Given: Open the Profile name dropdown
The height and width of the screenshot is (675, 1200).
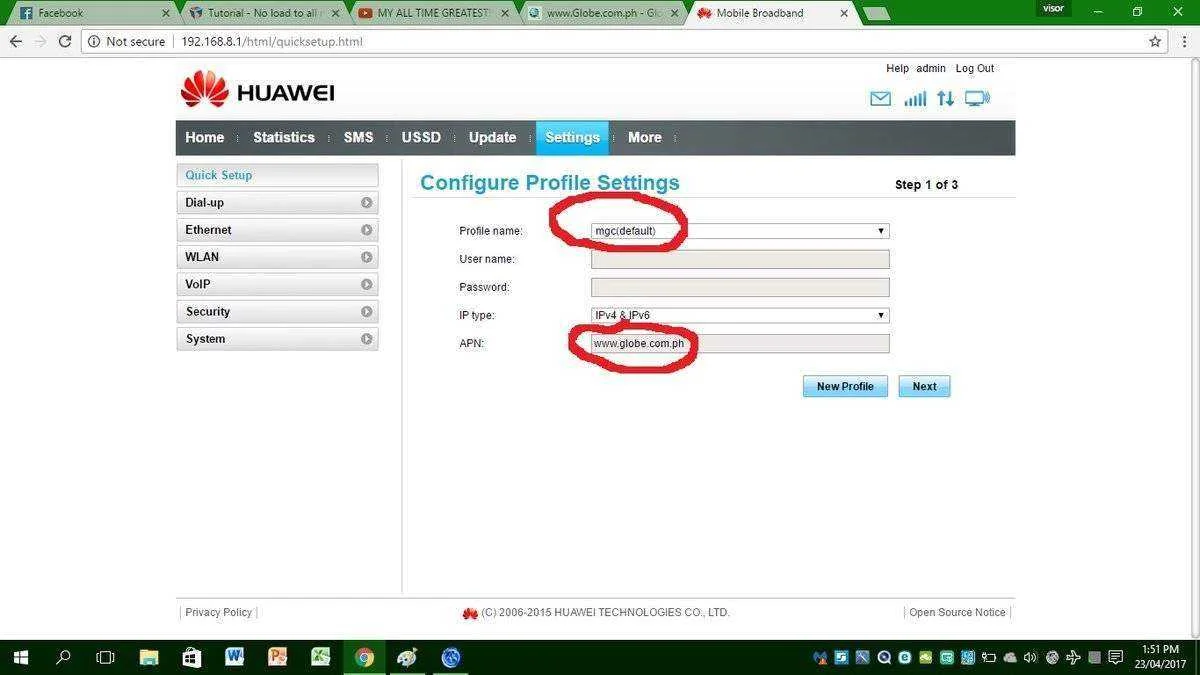Looking at the screenshot, I should pyautogui.click(x=740, y=231).
